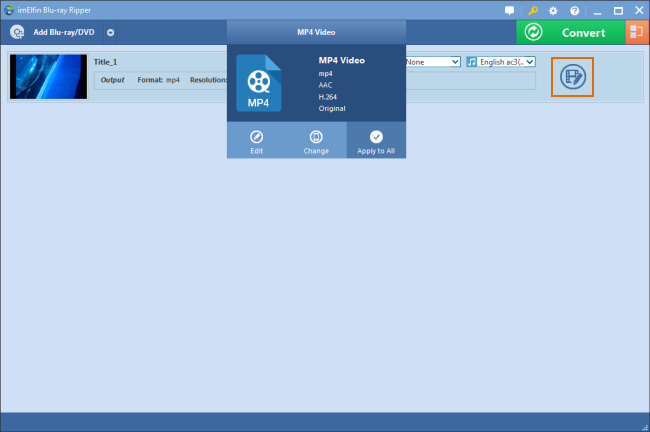Screen dimensions: 650x432
Task: Open the settings gear icon
Action: 553,11
